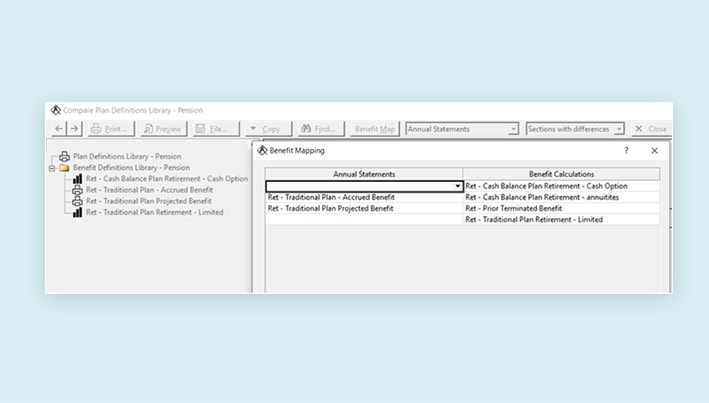Click bar chart icon next to Cash Balance item
709x403 pixels.
(x=78, y=179)
